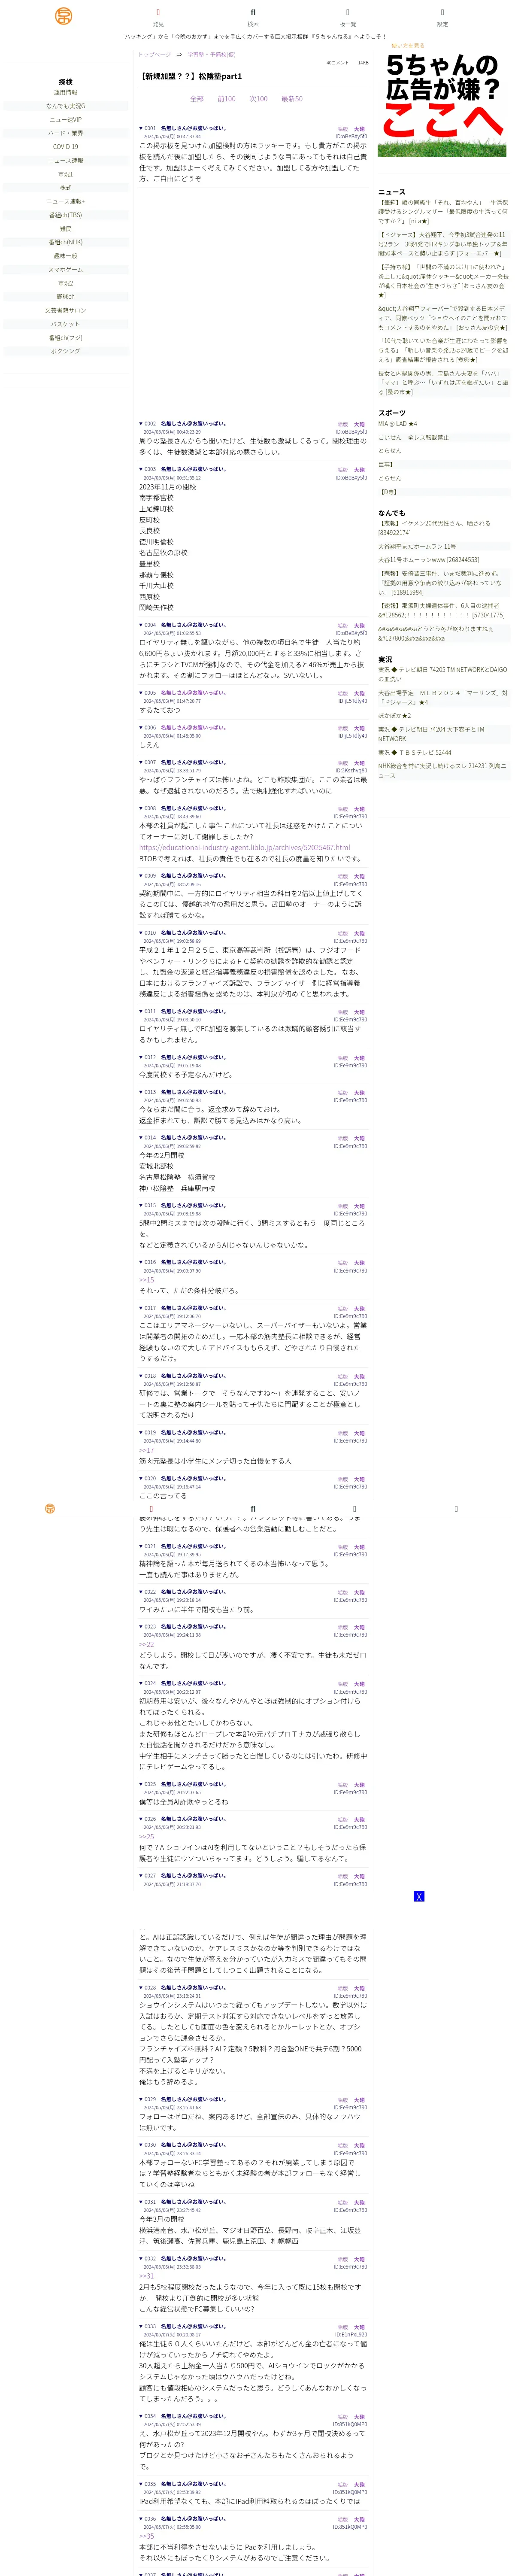Open the 市況1 board
Viewport: 515px width, 2576px height.
tap(66, 174)
